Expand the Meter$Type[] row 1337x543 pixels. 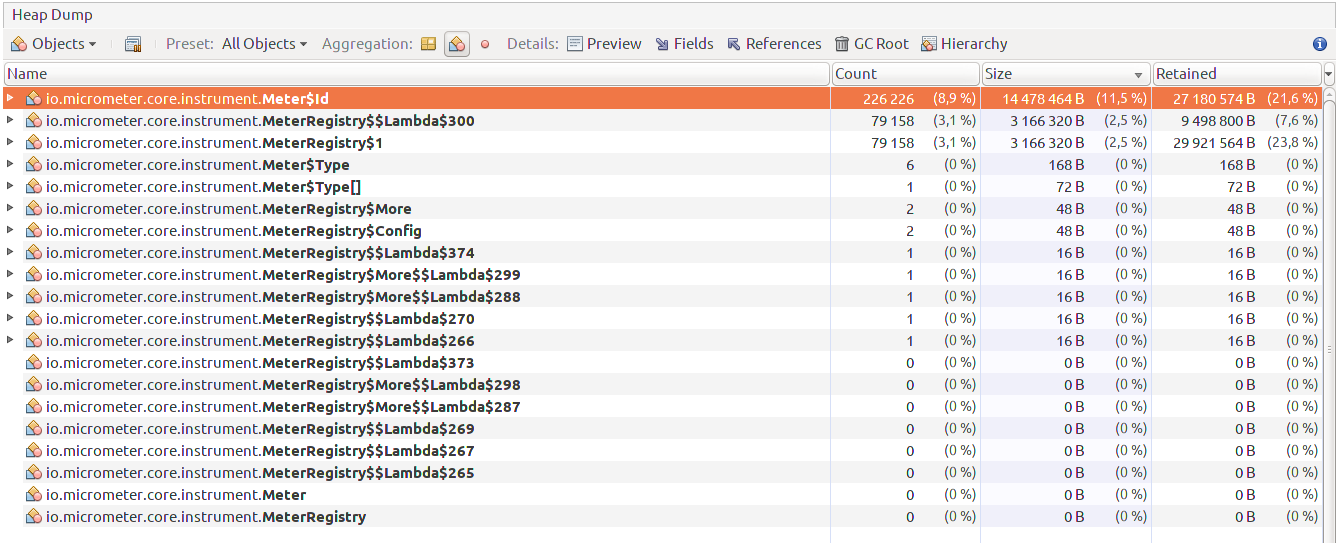[10, 187]
